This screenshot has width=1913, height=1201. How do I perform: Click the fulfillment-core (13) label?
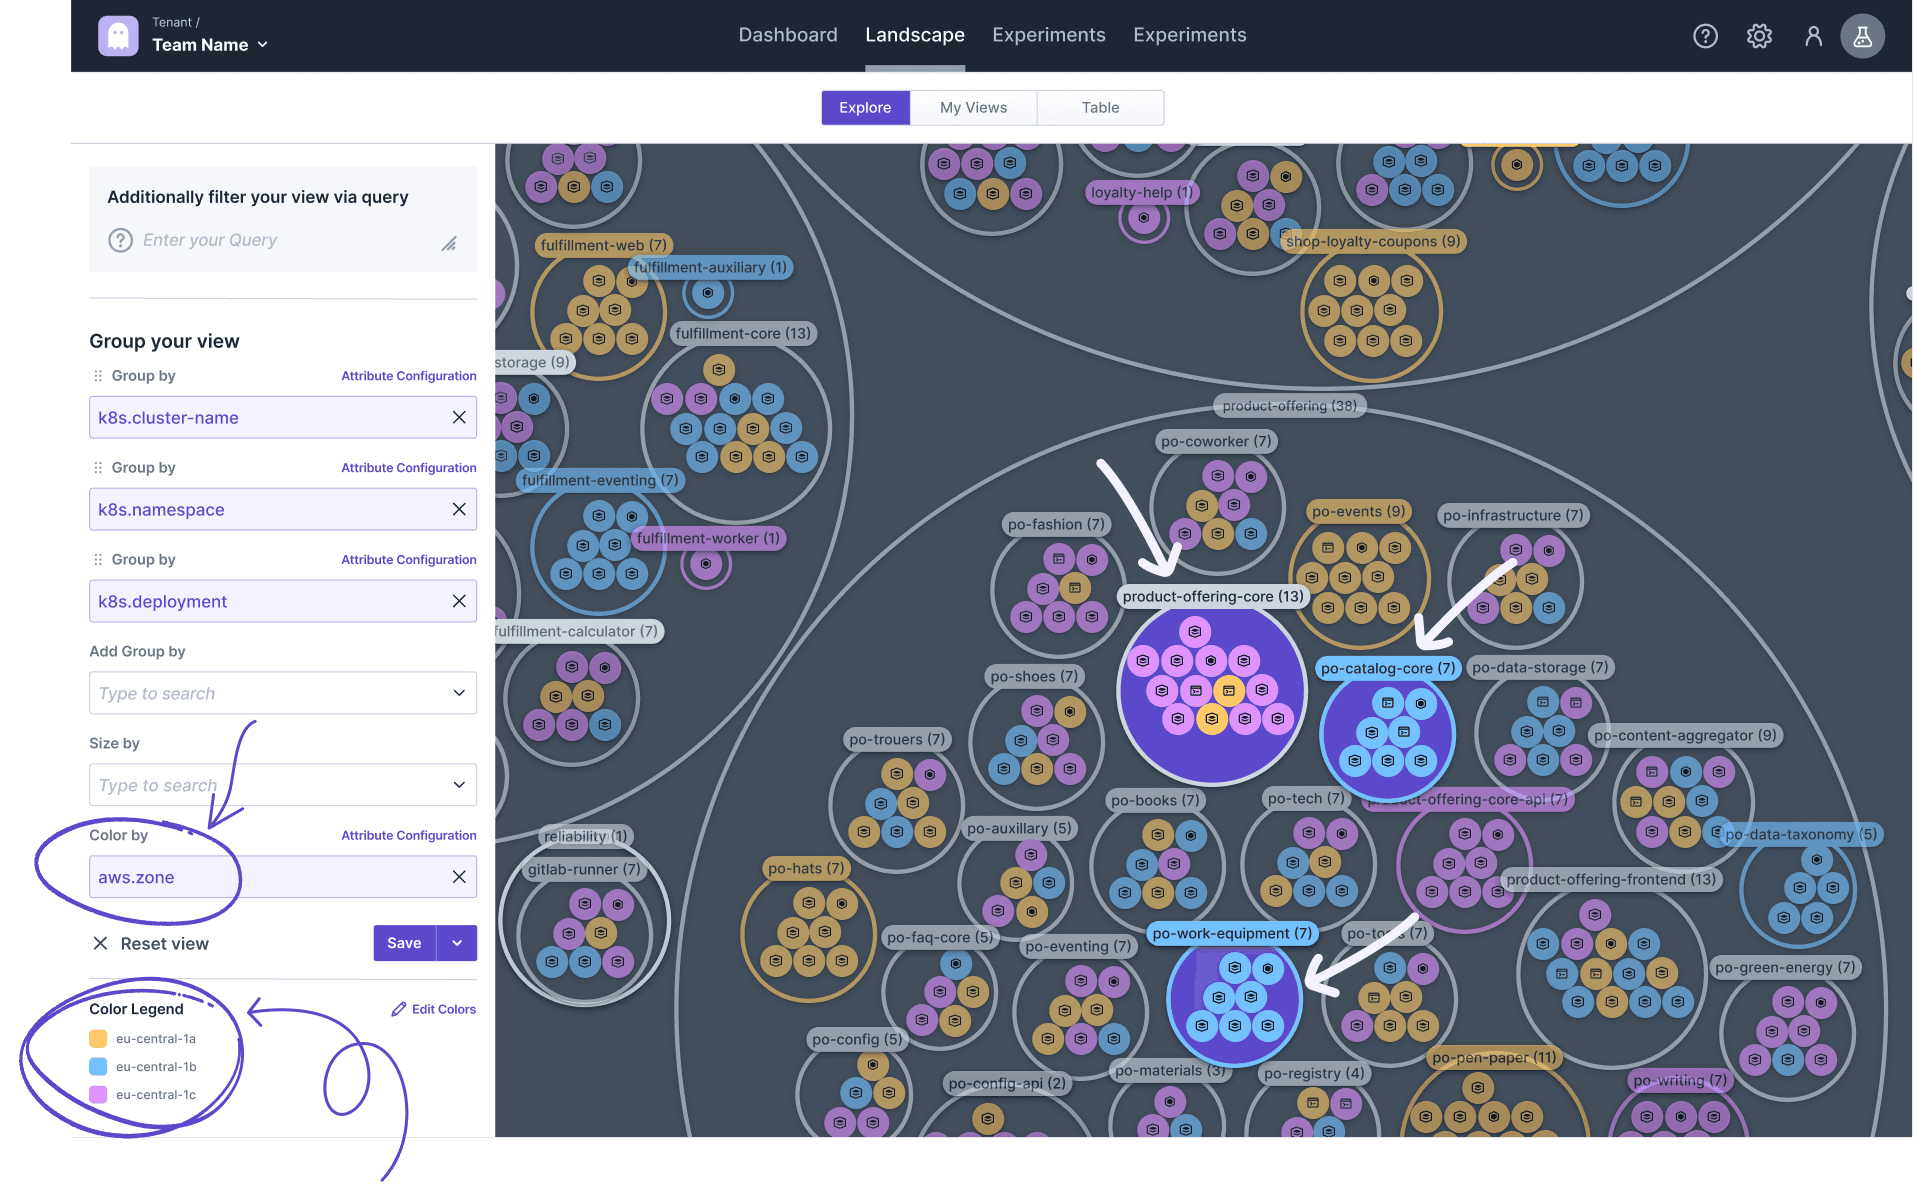coord(743,333)
